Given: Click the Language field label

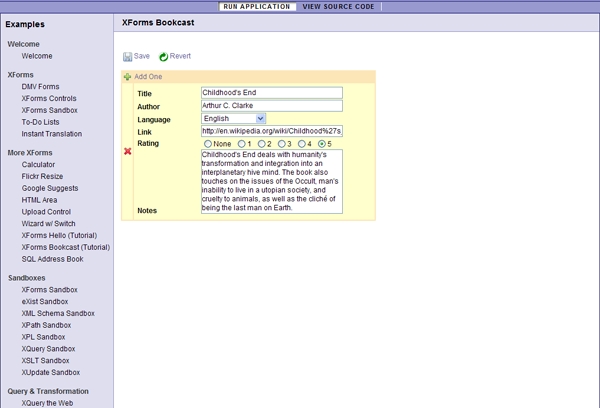Looking at the screenshot, I should click(x=154, y=120).
